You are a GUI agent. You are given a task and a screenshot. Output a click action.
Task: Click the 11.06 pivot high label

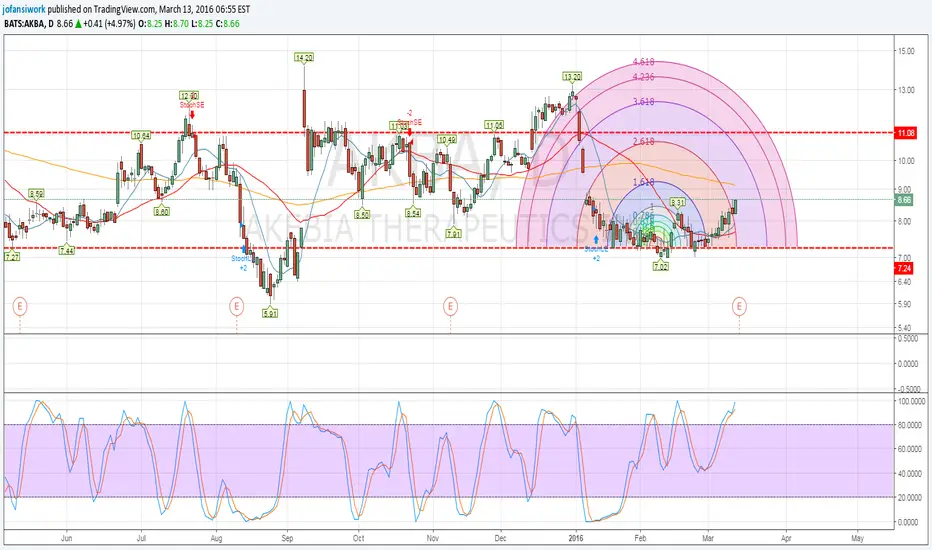tap(494, 125)
